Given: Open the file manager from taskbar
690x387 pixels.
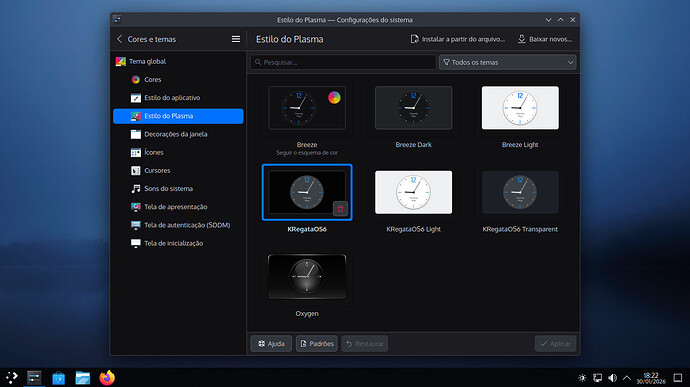Looking at the screenshot, I should pyautogui.click(x=83, y=378).
